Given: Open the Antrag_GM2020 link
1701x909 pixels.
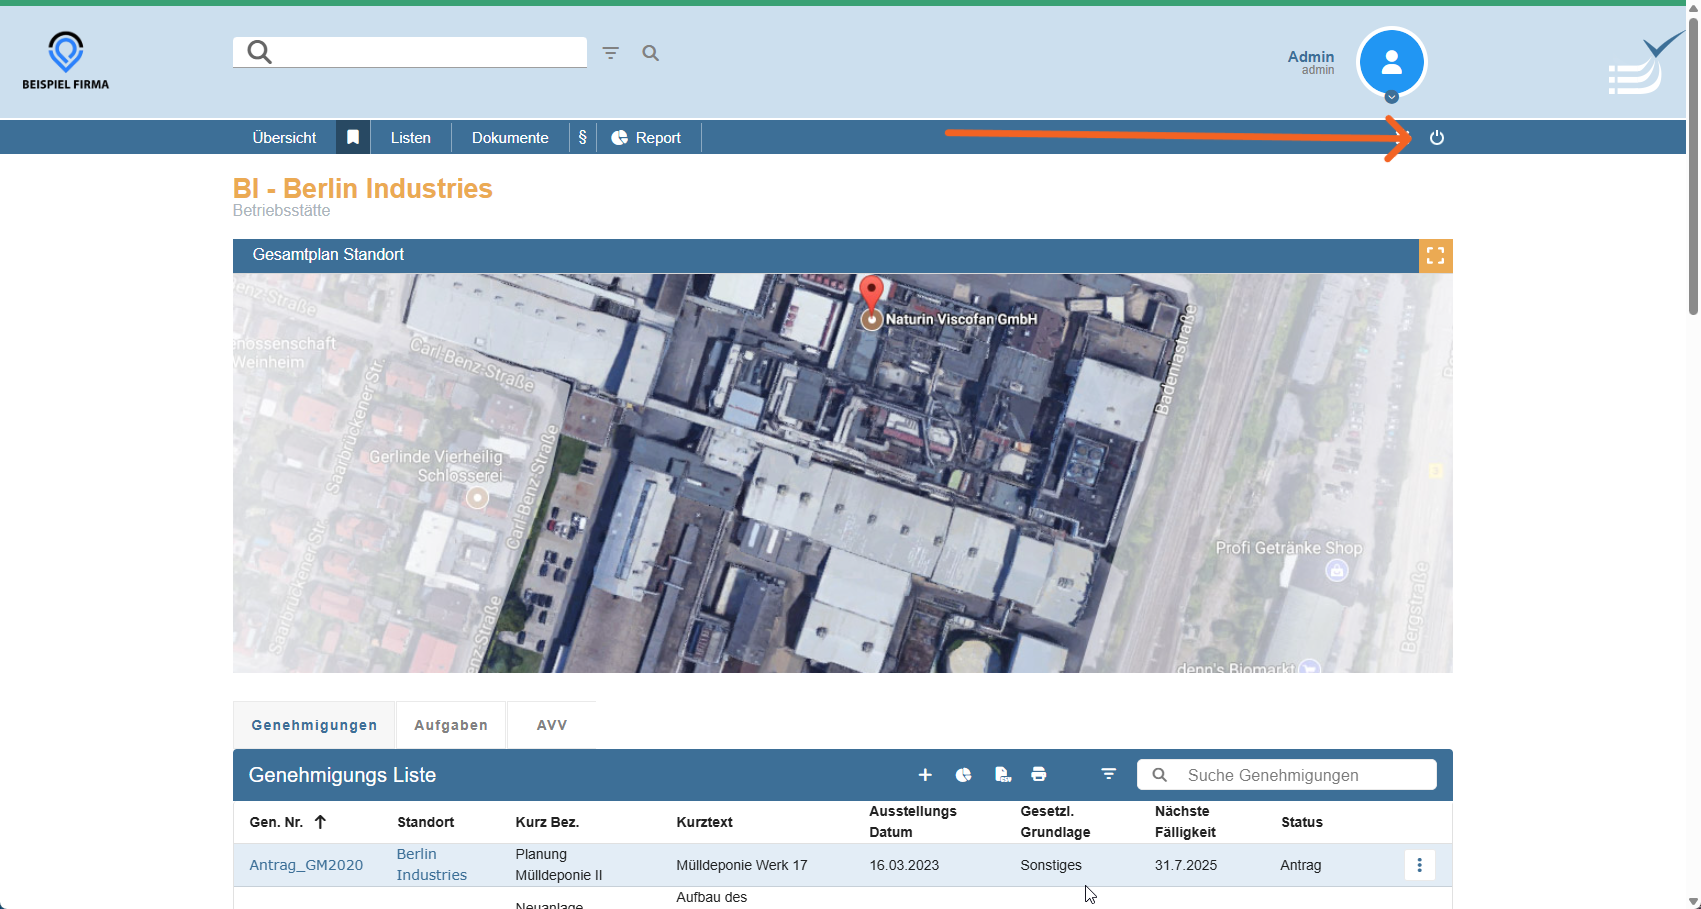Looking at the screenshot, I should [306, 865].
